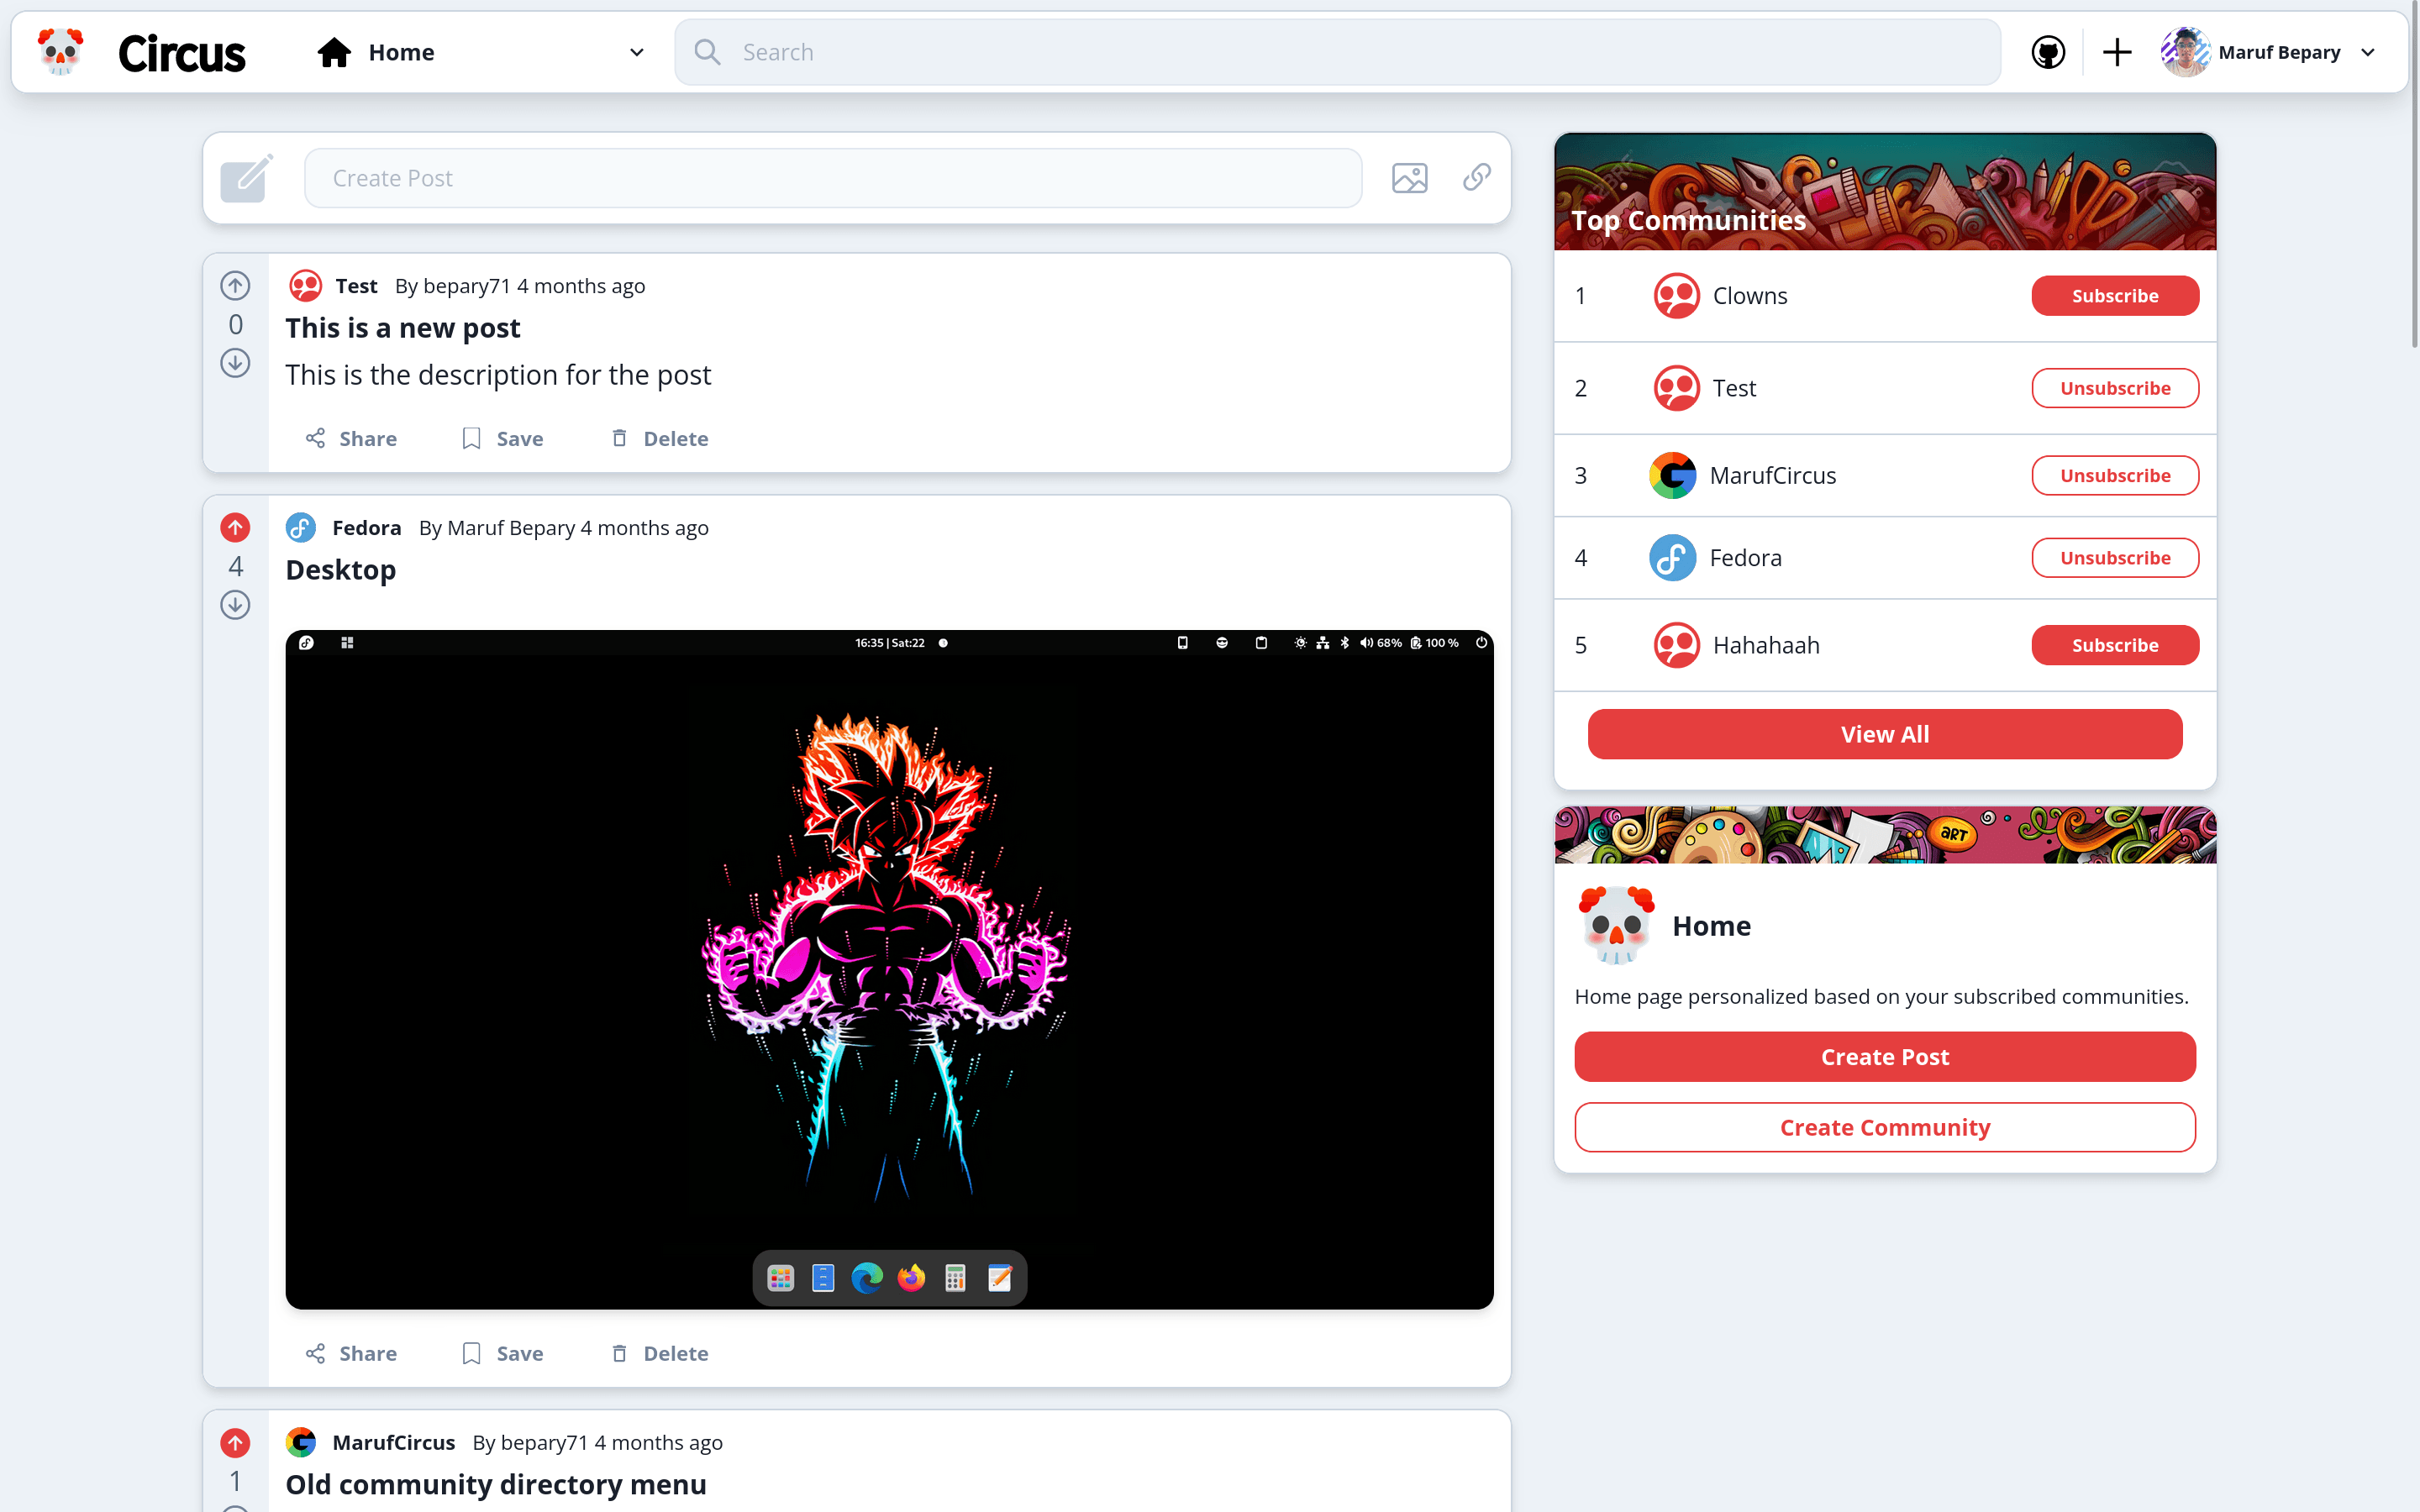
Task: Open Test community name on first post
Action: [356, 286]
